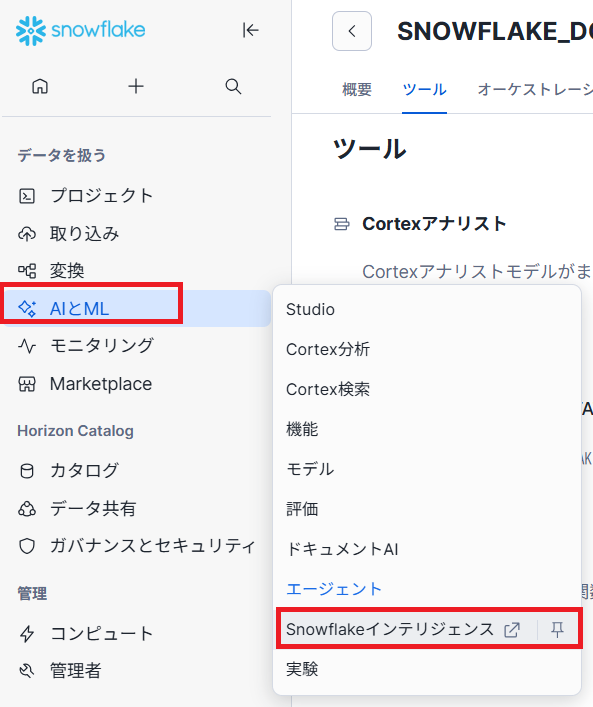Open Snowflakeインテリジェンス from the flyout menu
Image resolution: width=593 pixels, height=707 pixels.
click(x=391, y=629)
